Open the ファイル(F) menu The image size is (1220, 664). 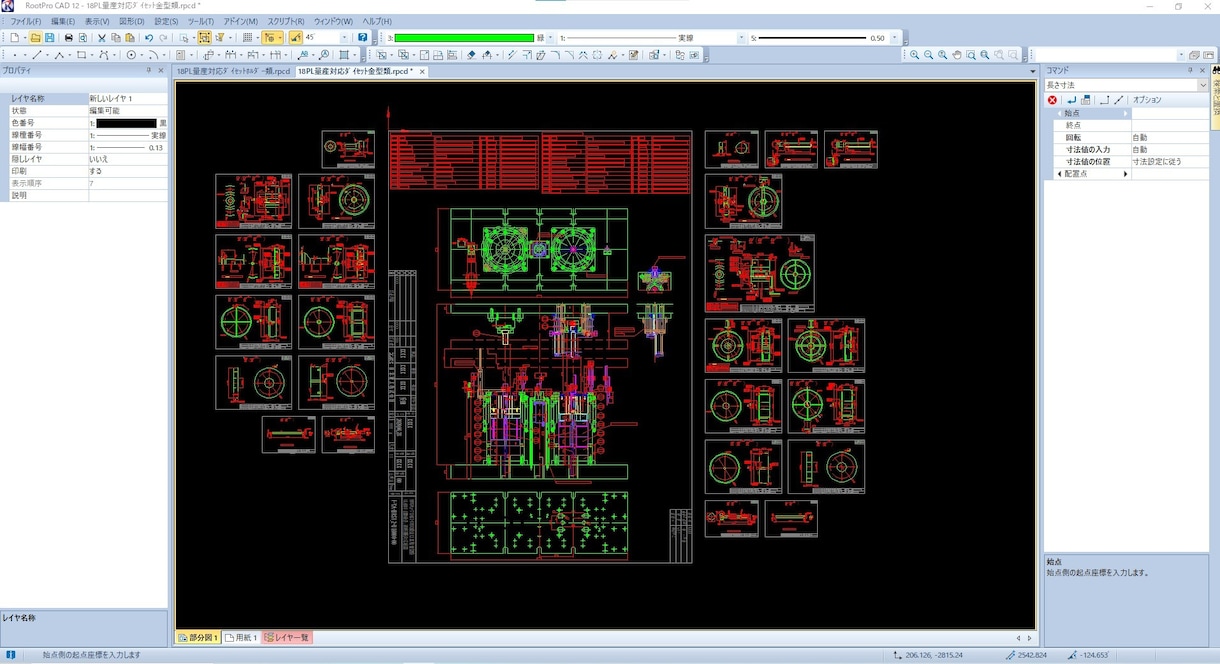26,21
